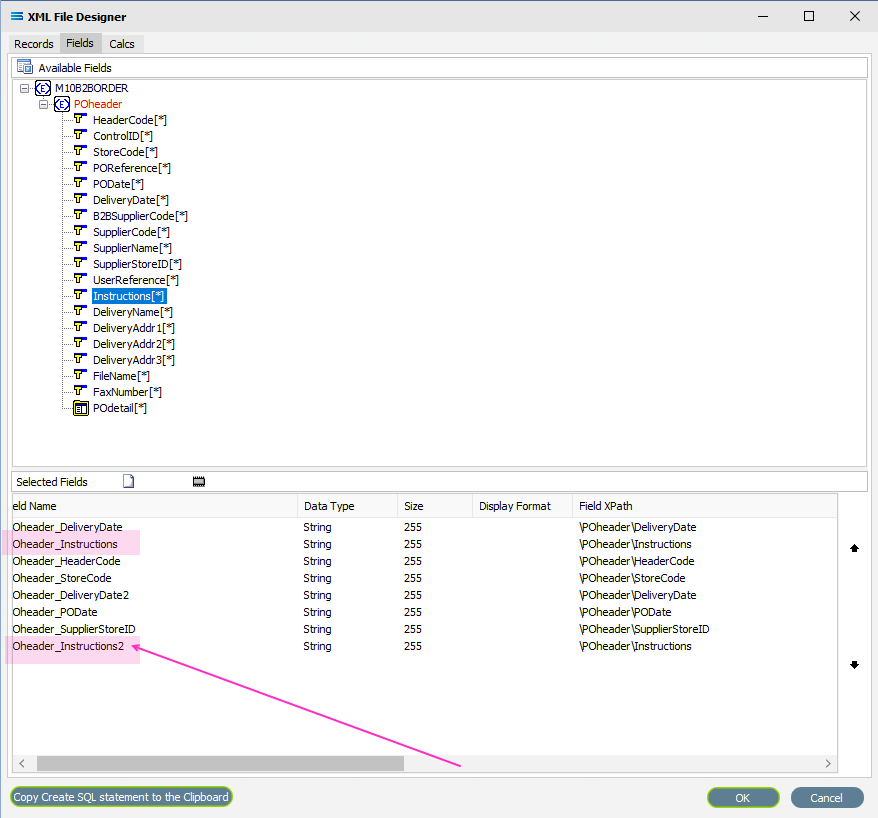Click the DeliveryAddr2 field icon
Screen dimensions: 878x818
[80, 343]
